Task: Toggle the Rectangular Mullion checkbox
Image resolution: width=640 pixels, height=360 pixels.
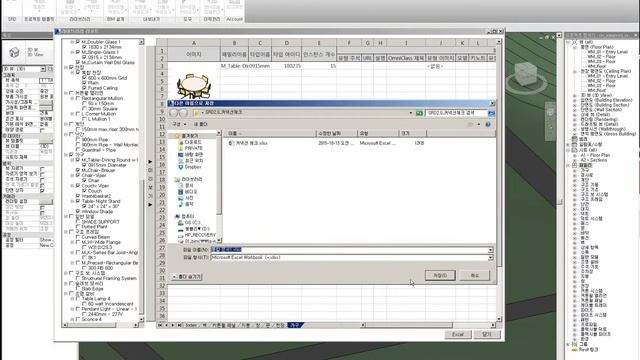Action: coord(78,98)
